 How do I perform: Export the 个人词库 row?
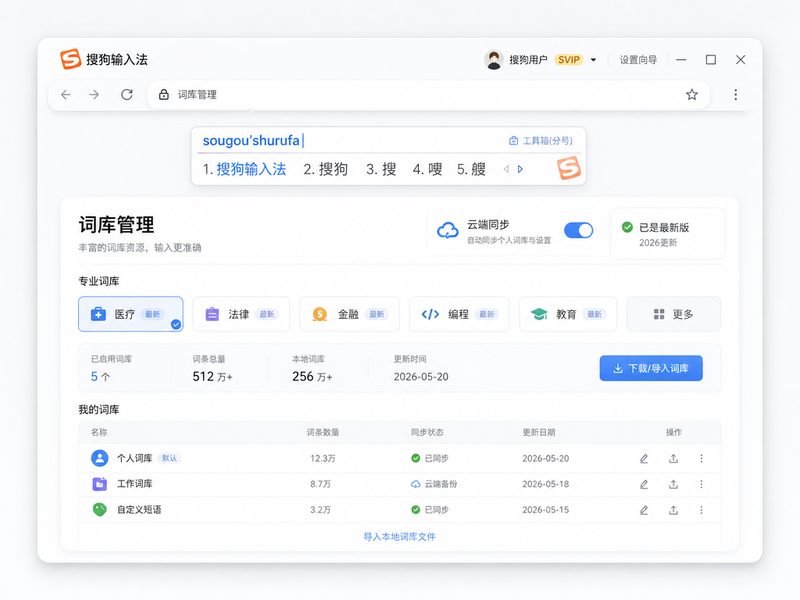(673, 459)
